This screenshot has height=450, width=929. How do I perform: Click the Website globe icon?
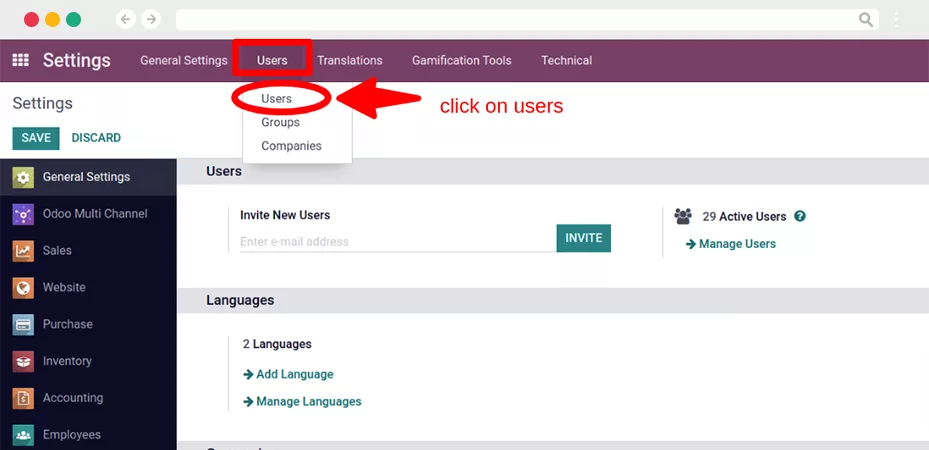pos(23,287)
